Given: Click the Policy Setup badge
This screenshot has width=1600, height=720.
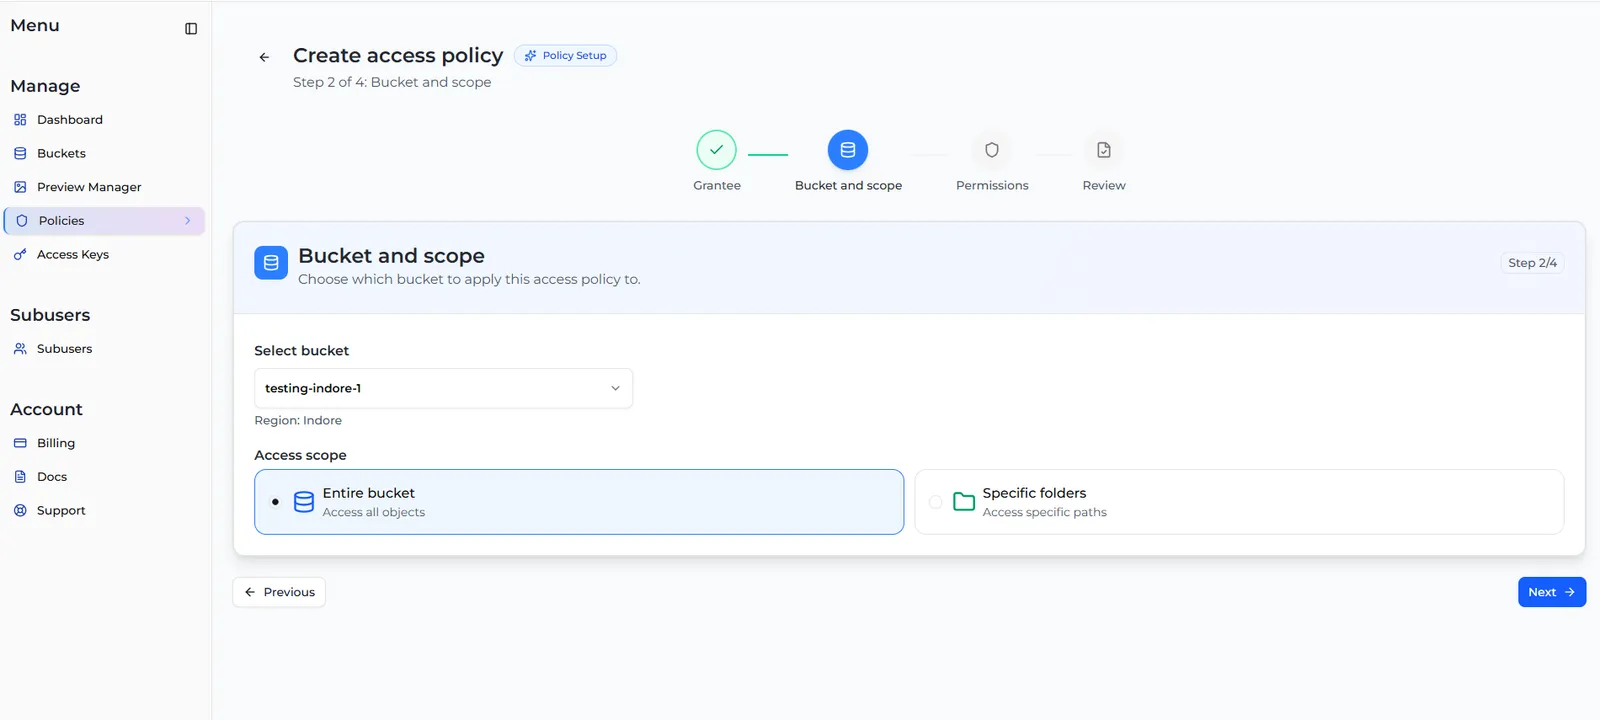Looking at the screenshot, I should (565, 56).
